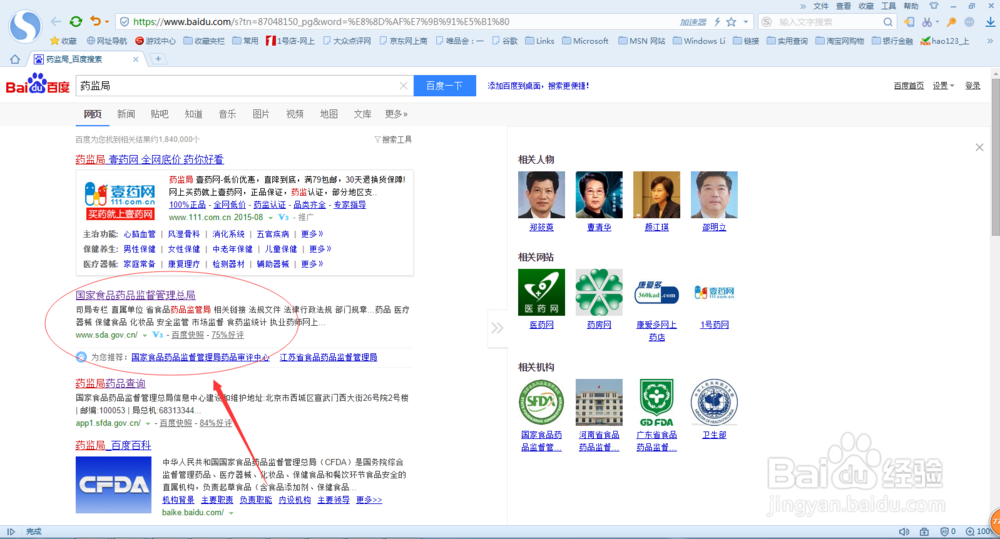This screenshot has width=1000, height=539.
Task: Open the downloads arrow icon
Action: tap(990, 22)
